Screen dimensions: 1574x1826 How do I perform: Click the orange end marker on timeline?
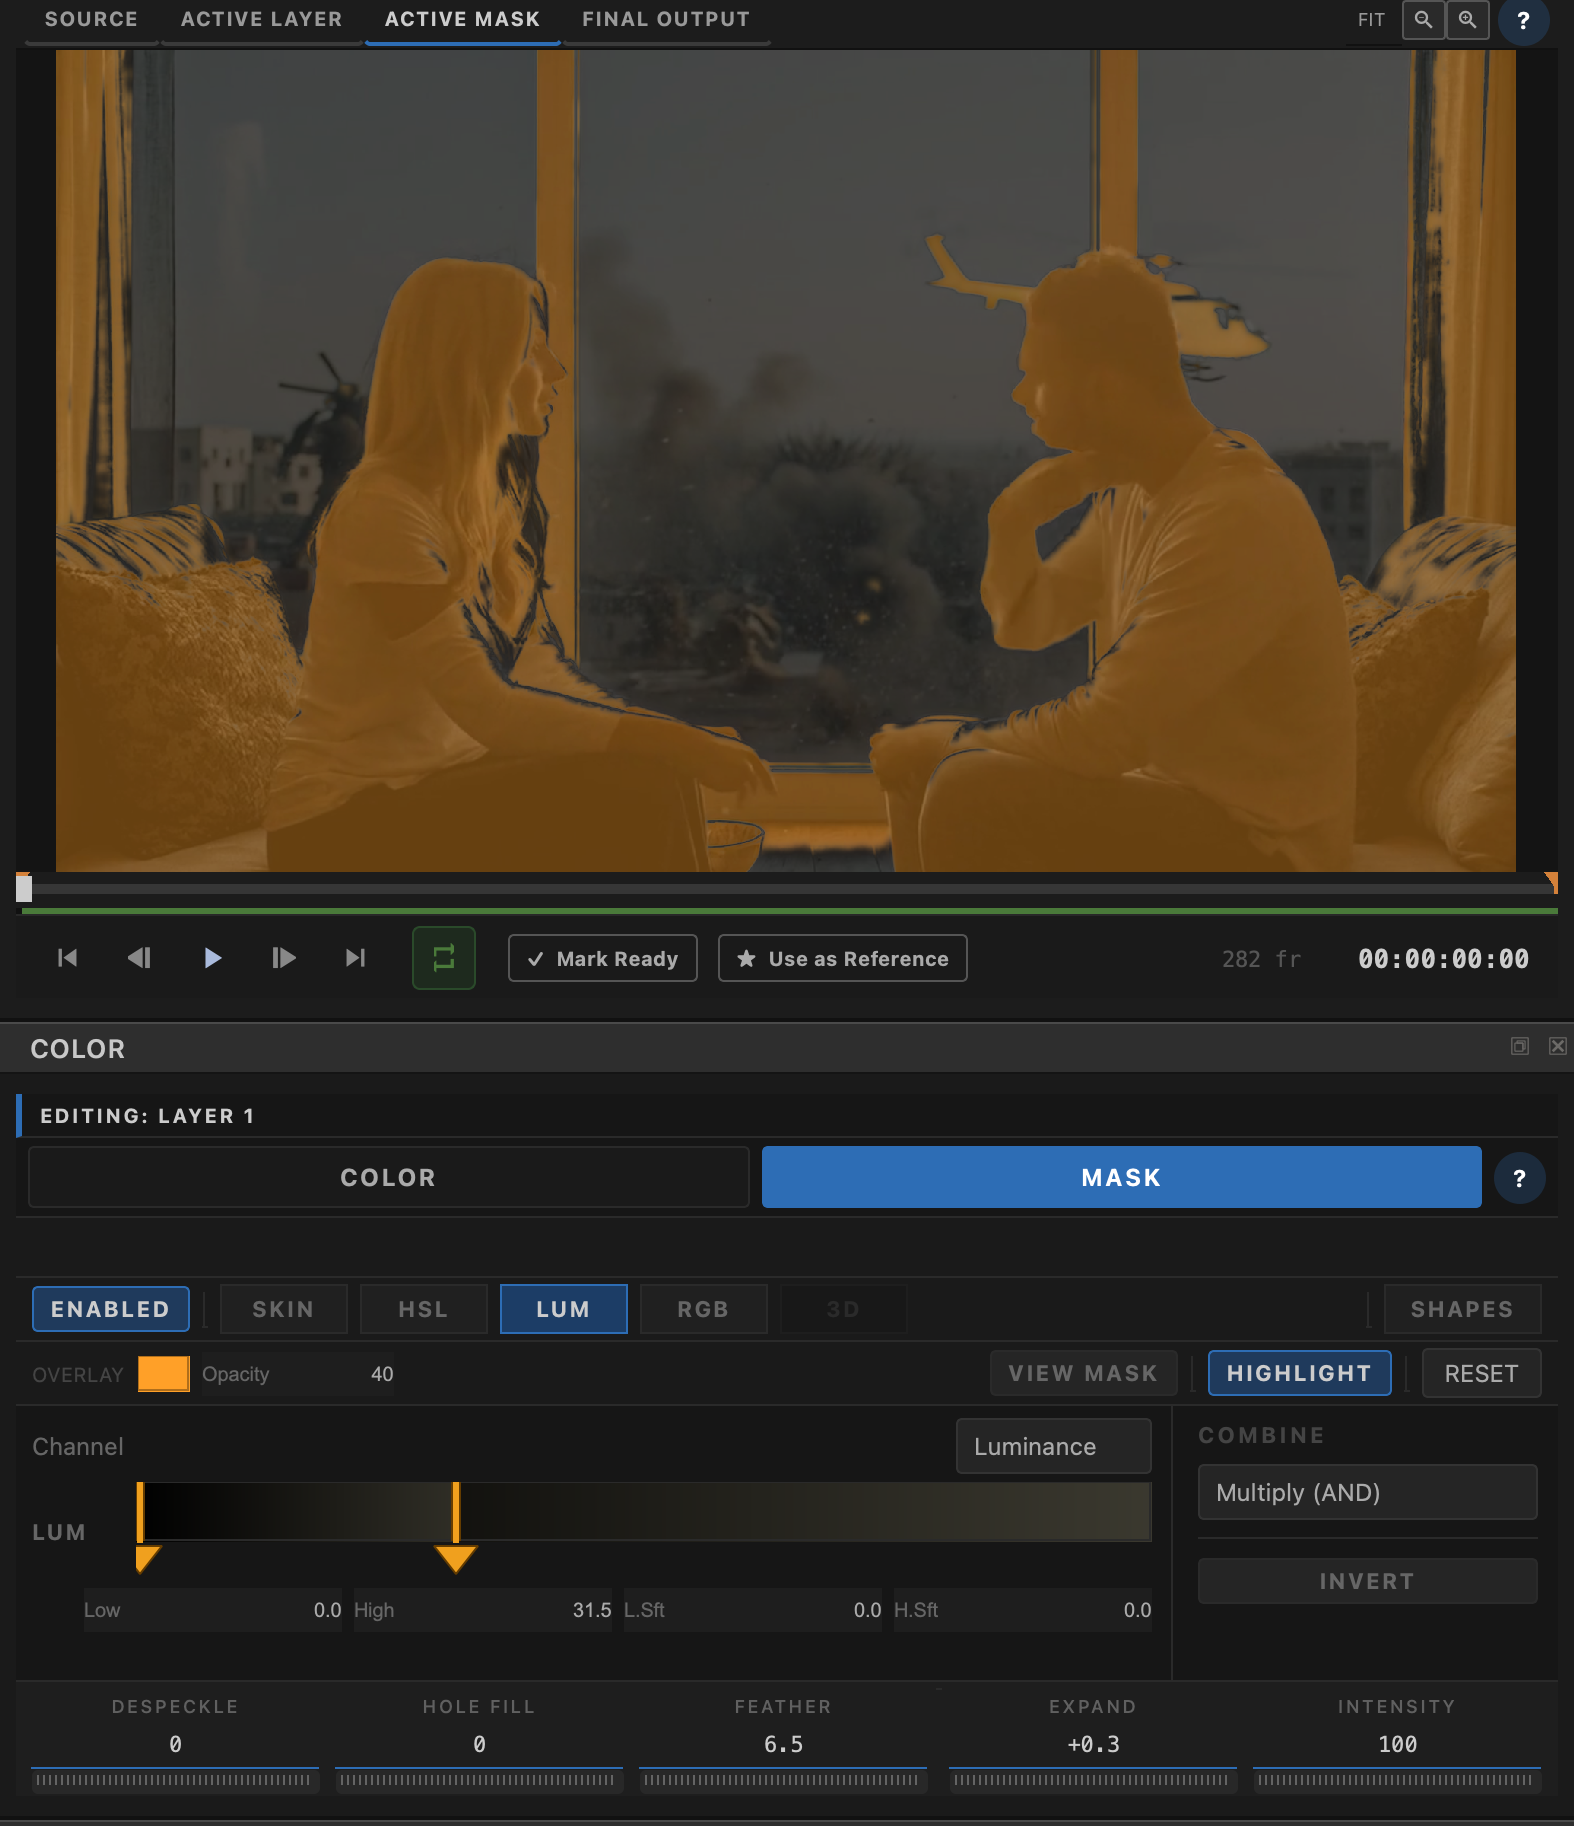tap(1552, 882)
